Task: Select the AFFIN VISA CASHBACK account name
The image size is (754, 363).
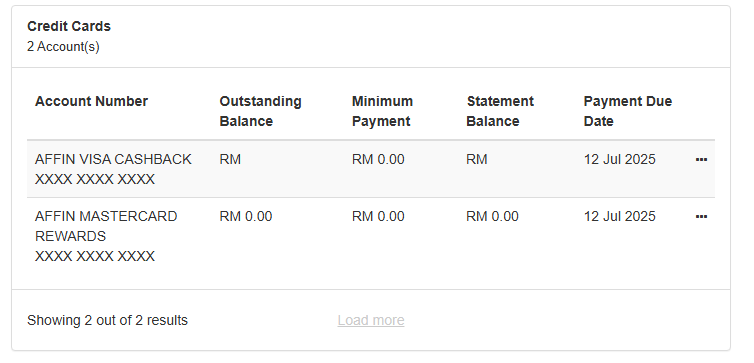Action: (x=113, y=159)
